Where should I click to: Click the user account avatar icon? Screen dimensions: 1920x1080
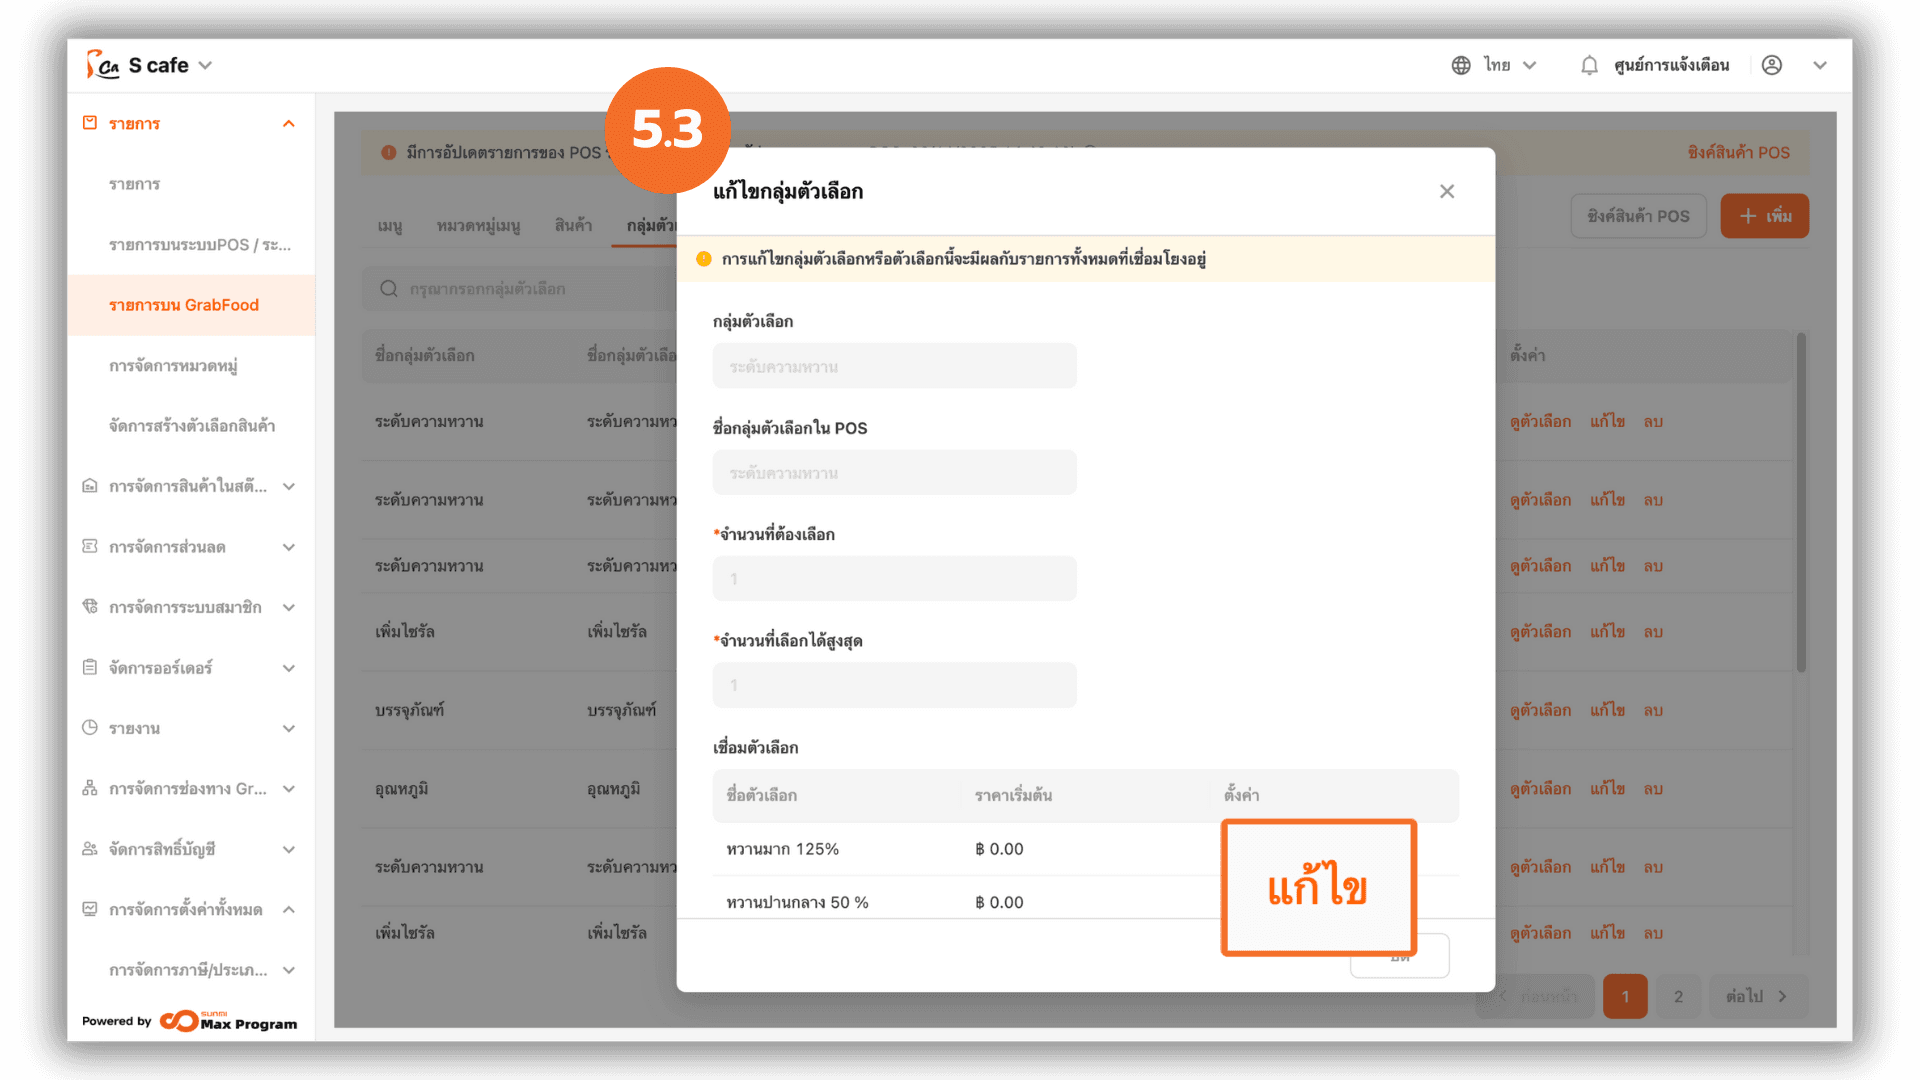(x=1772, y=65)
